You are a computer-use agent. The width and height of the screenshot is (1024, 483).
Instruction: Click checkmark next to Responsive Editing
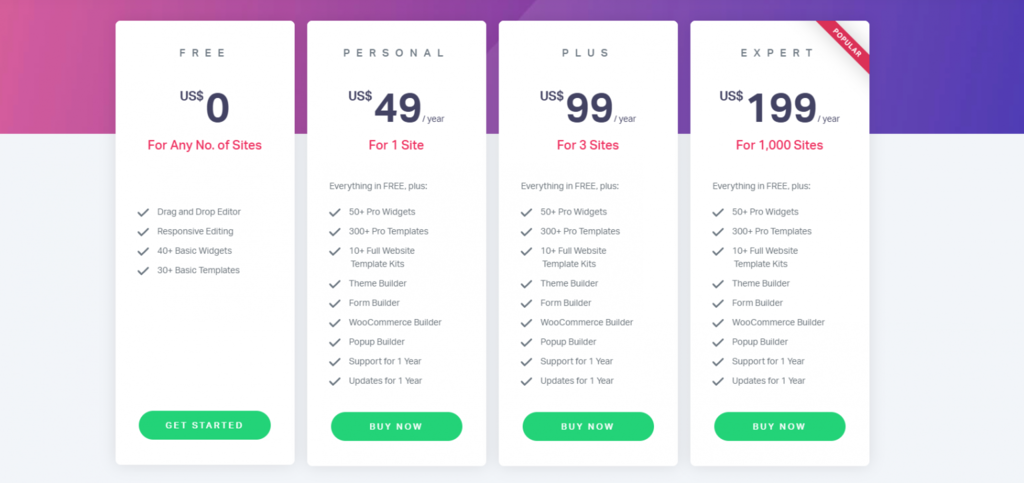click(x=143, y=232)
